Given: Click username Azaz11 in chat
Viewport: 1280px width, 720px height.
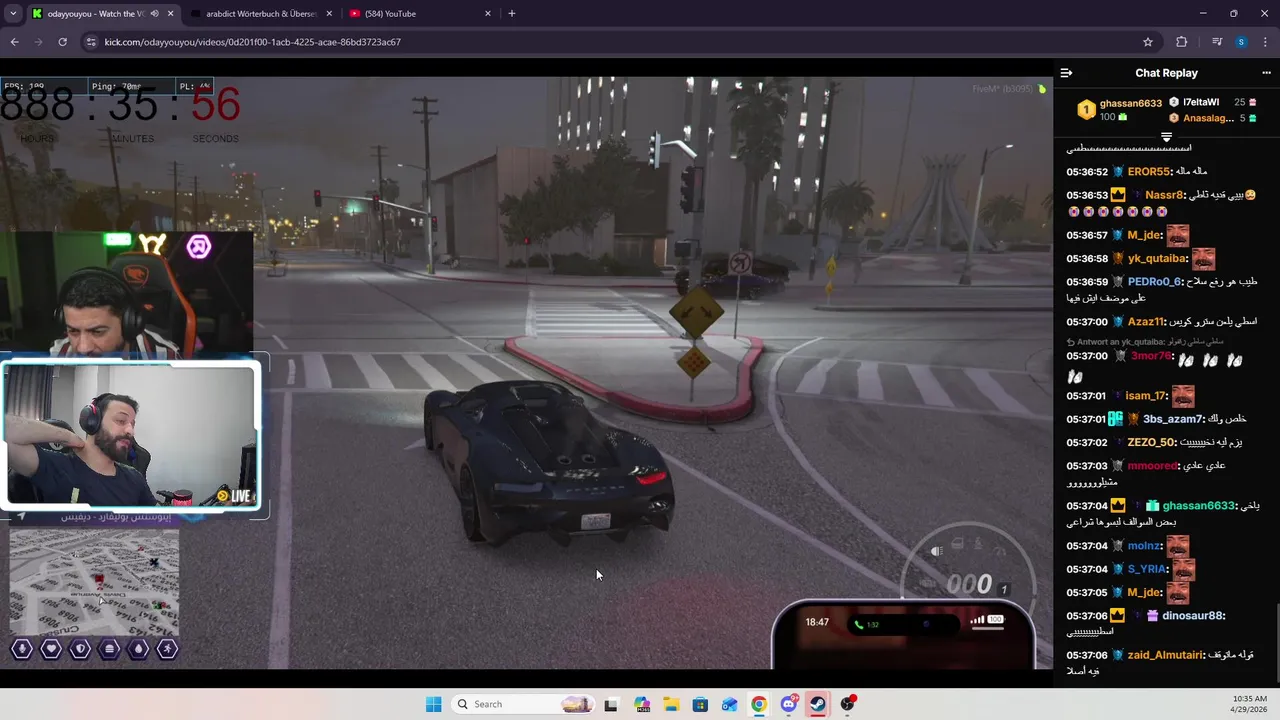Looking at the screenshot, I should (x=1145, y=322).
